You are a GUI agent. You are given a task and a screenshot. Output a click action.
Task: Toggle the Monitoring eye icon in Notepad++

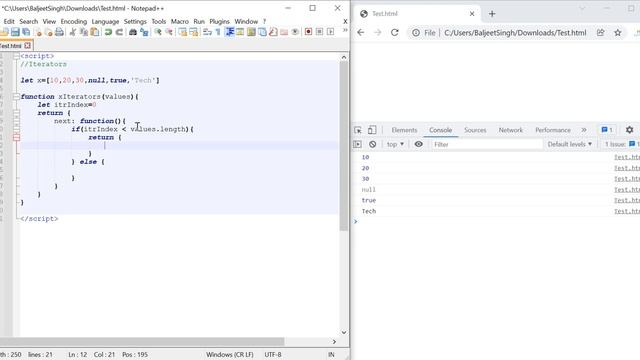(295, 32)
